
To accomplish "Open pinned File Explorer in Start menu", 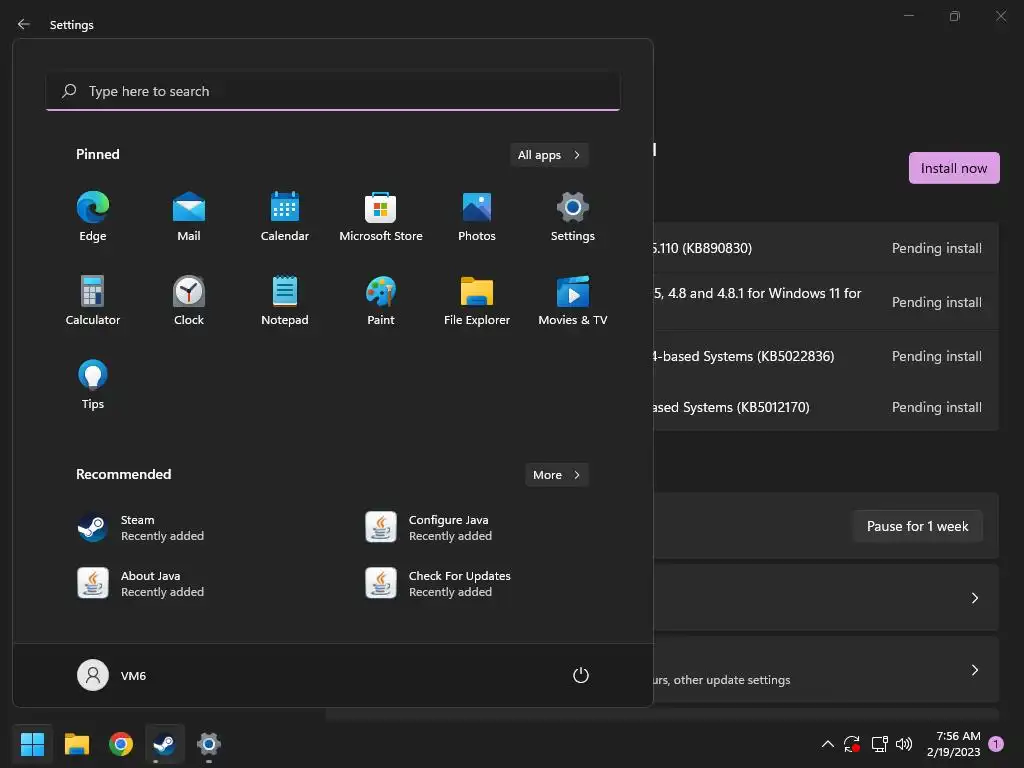I will click(x=477, y=301).
